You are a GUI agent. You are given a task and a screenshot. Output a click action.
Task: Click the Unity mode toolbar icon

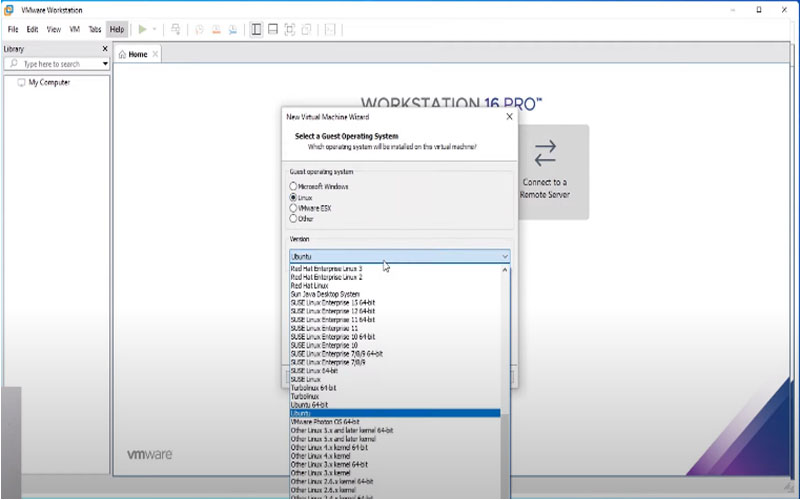coord(306,30)
